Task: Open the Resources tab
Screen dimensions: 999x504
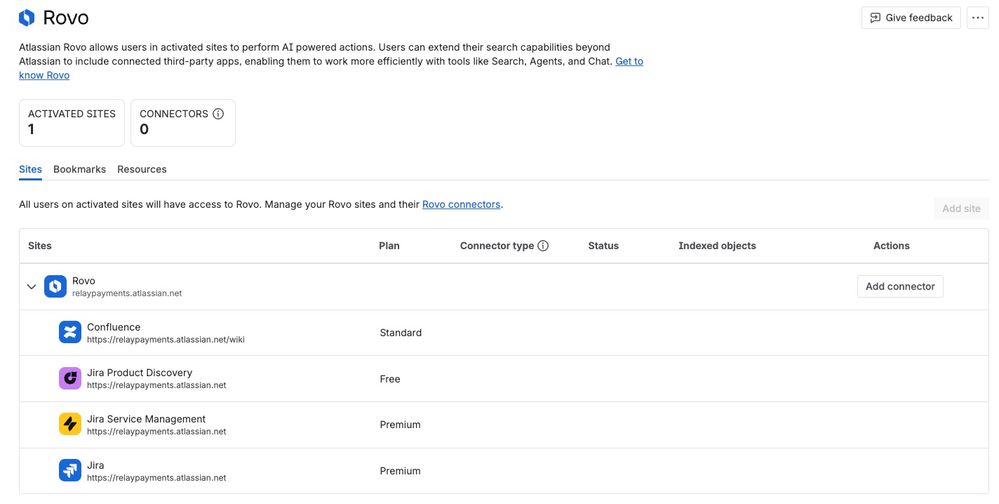Action: (x=141, y=169)
